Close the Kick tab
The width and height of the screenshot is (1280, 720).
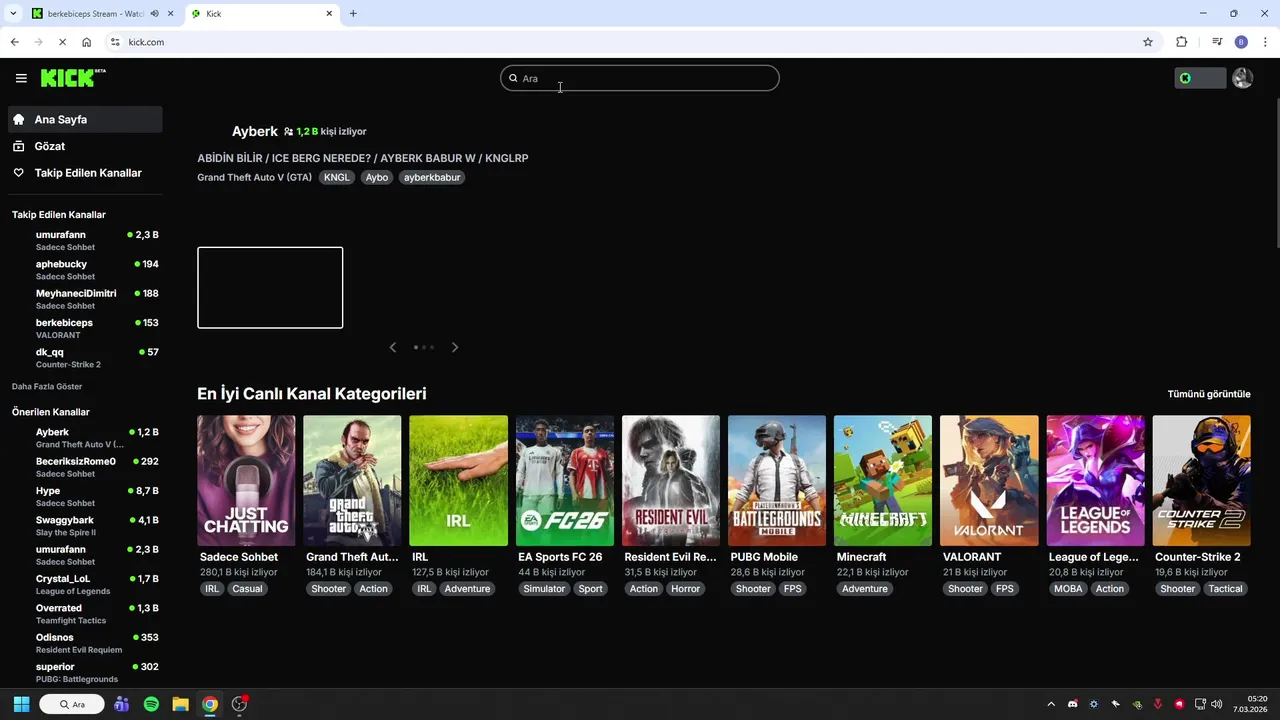pyautogui.click(x=329, y=14)
